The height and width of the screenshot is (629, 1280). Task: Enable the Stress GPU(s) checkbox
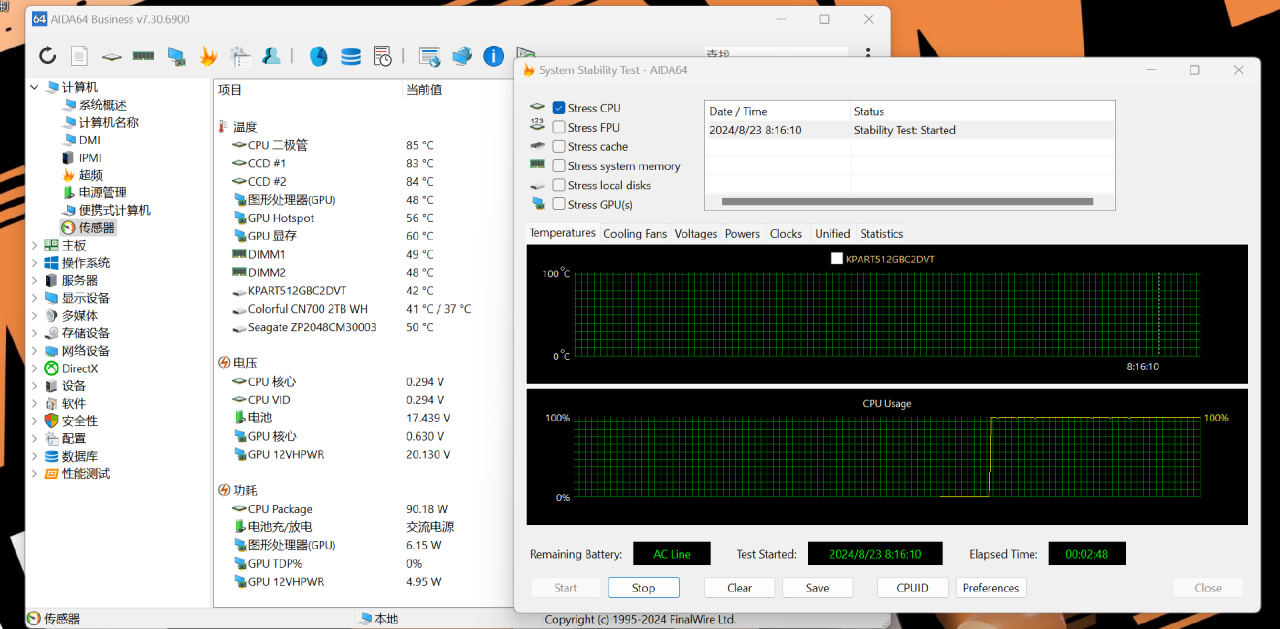559,204
